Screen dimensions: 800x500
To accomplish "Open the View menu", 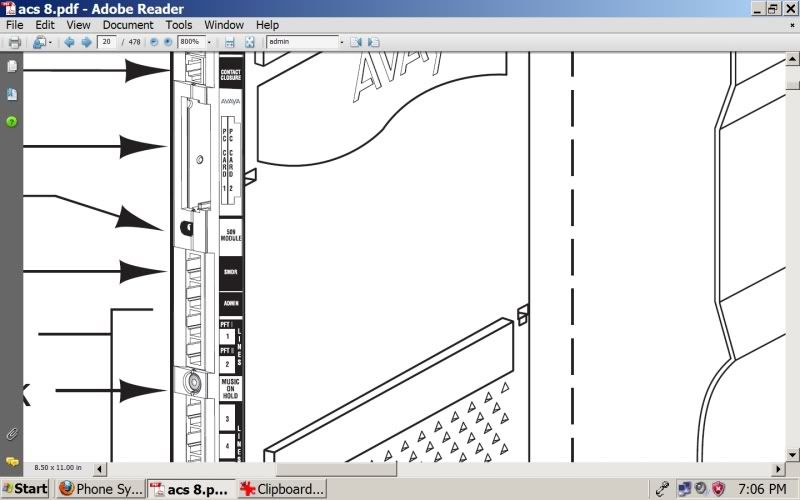I will click(x=79, y=25).
